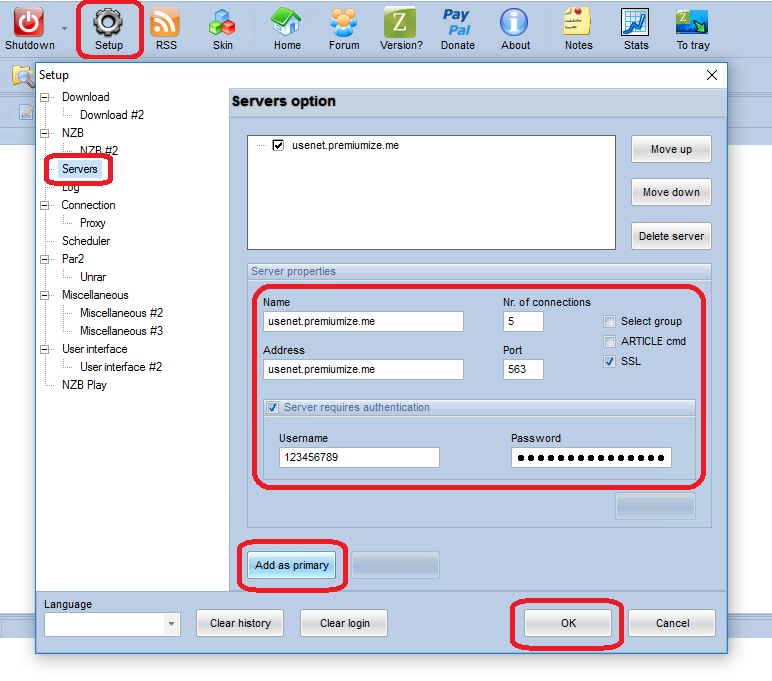Open the Forum people icon

pos(344,23)
